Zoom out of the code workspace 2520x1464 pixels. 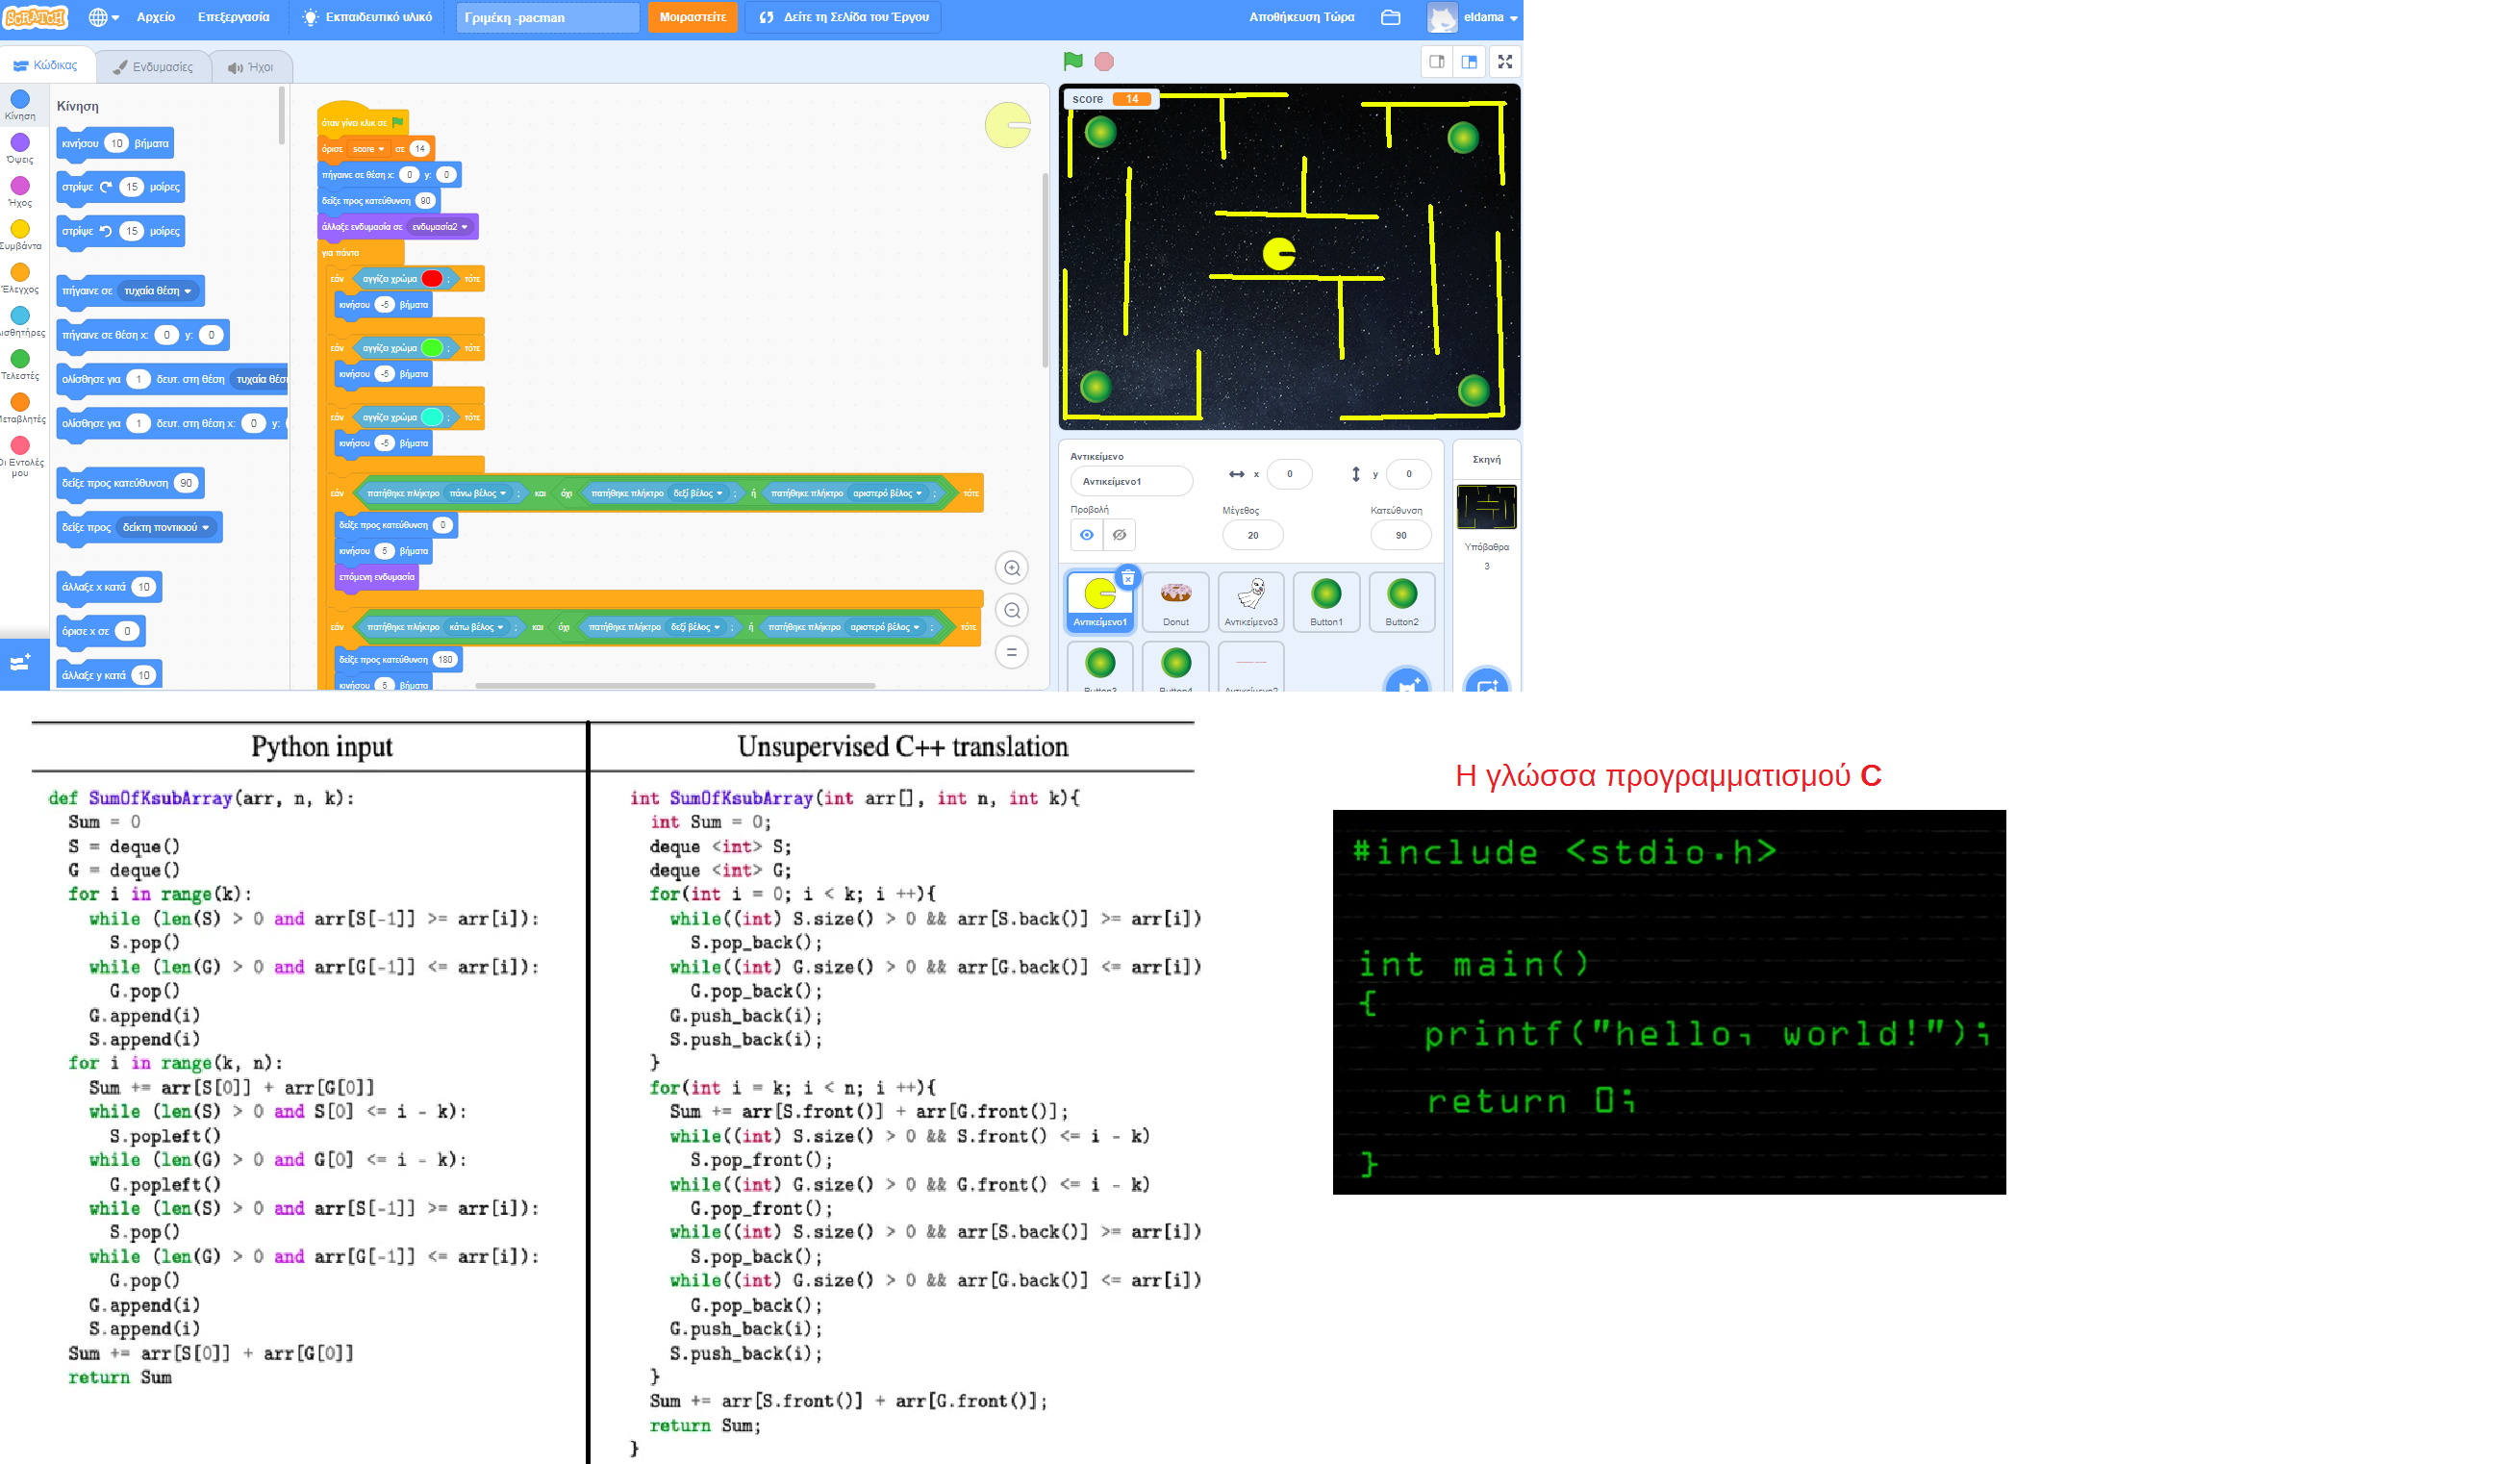tap(1012, 610)
